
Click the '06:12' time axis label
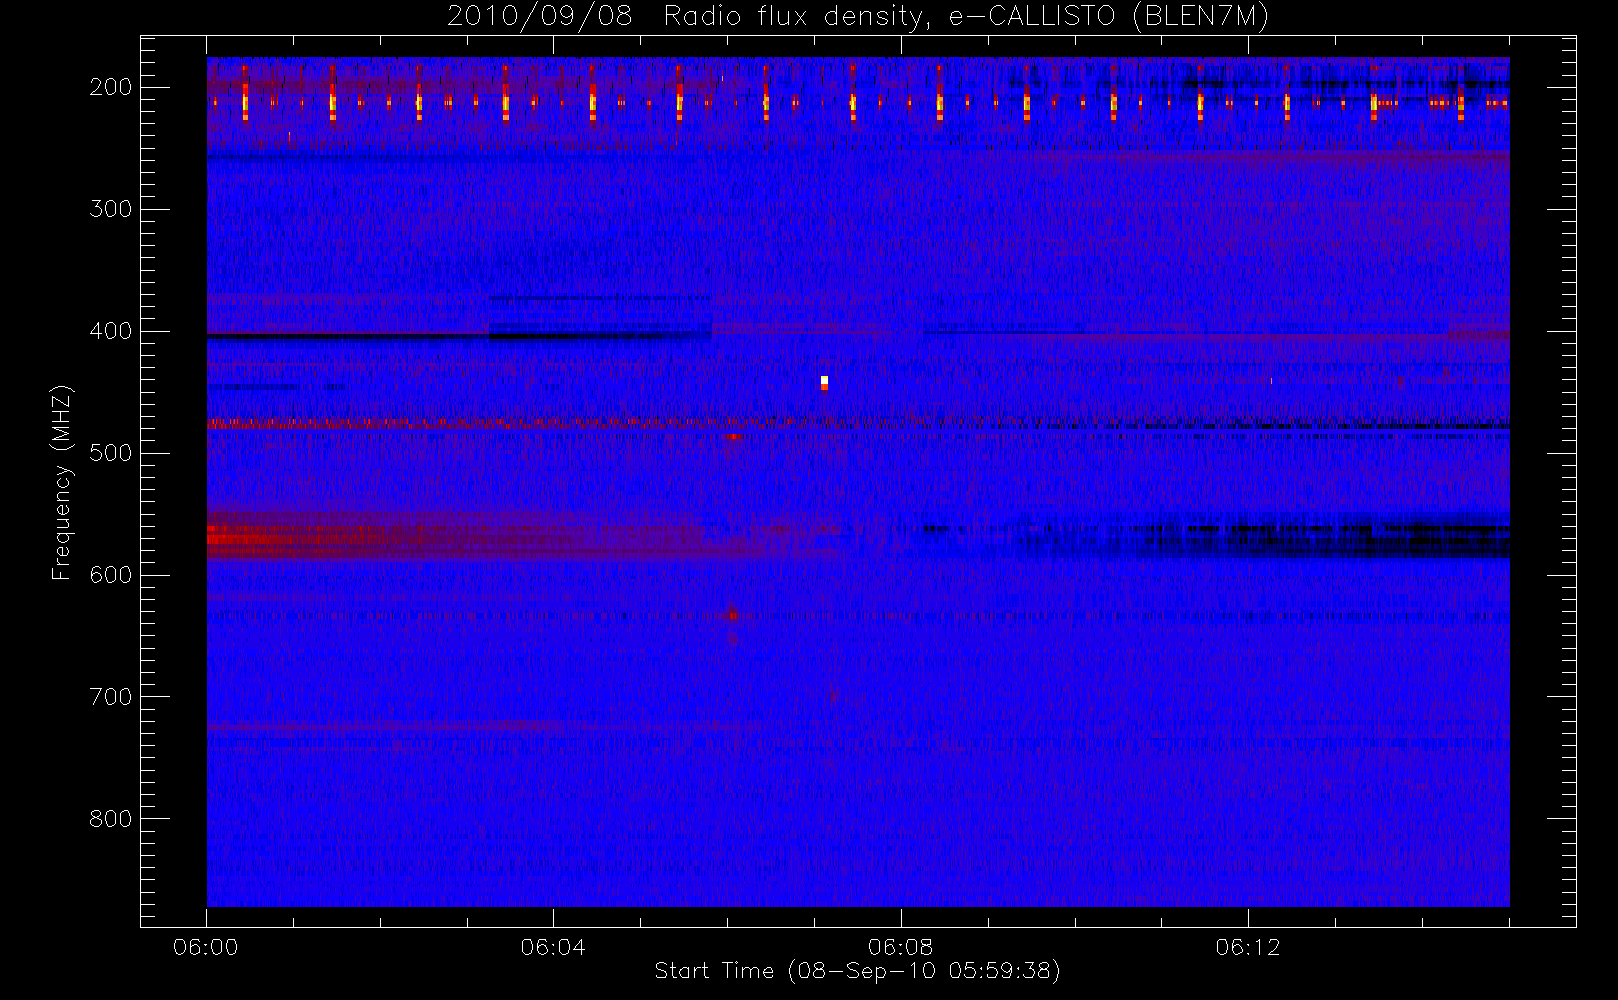tap(1247, 947)
